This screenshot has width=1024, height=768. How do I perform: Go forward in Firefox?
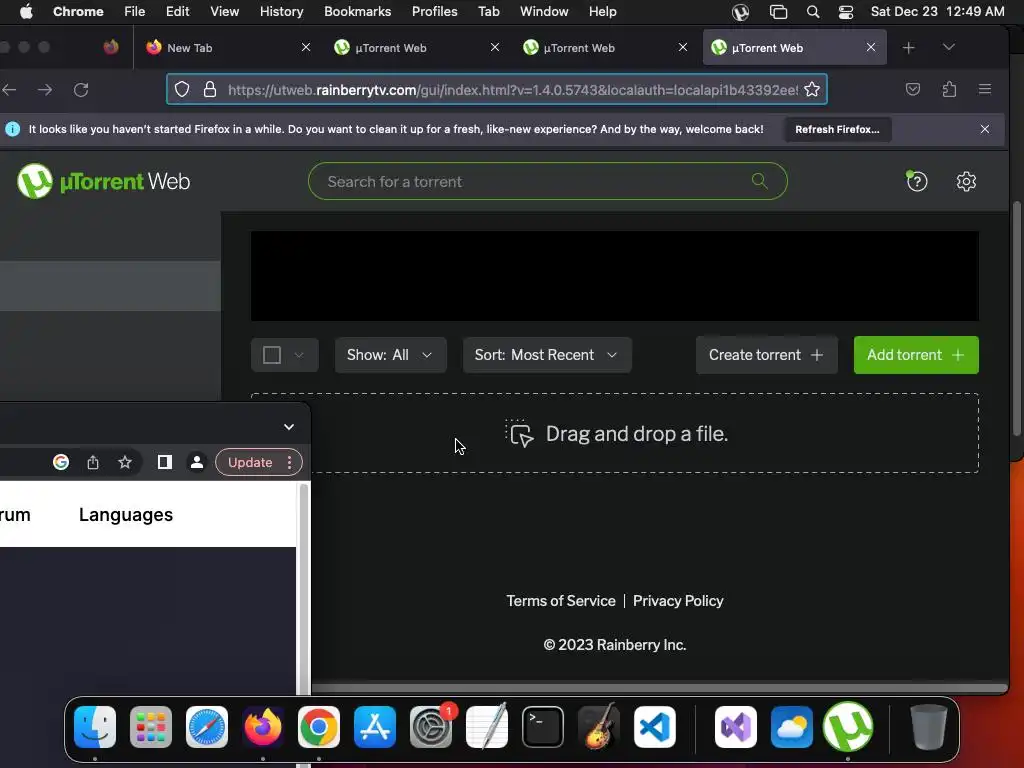pos(45,89)
